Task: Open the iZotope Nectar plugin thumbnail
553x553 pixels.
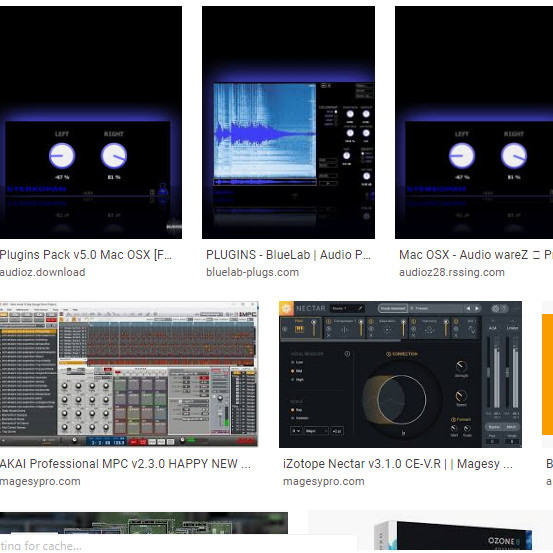Action: tap(400, 374)
